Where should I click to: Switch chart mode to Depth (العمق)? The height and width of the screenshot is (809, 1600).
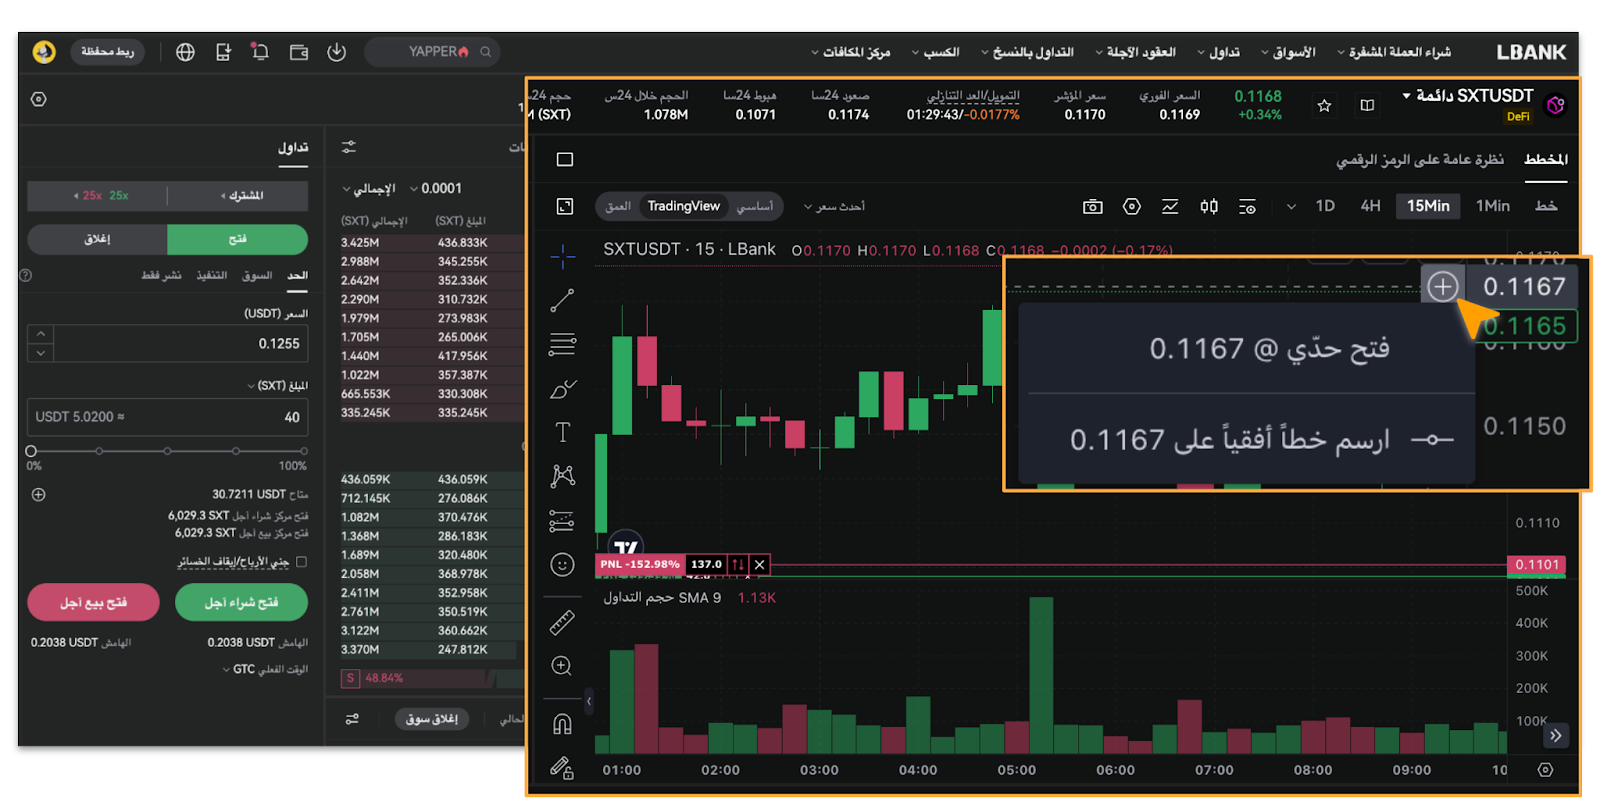coord(618,206)
